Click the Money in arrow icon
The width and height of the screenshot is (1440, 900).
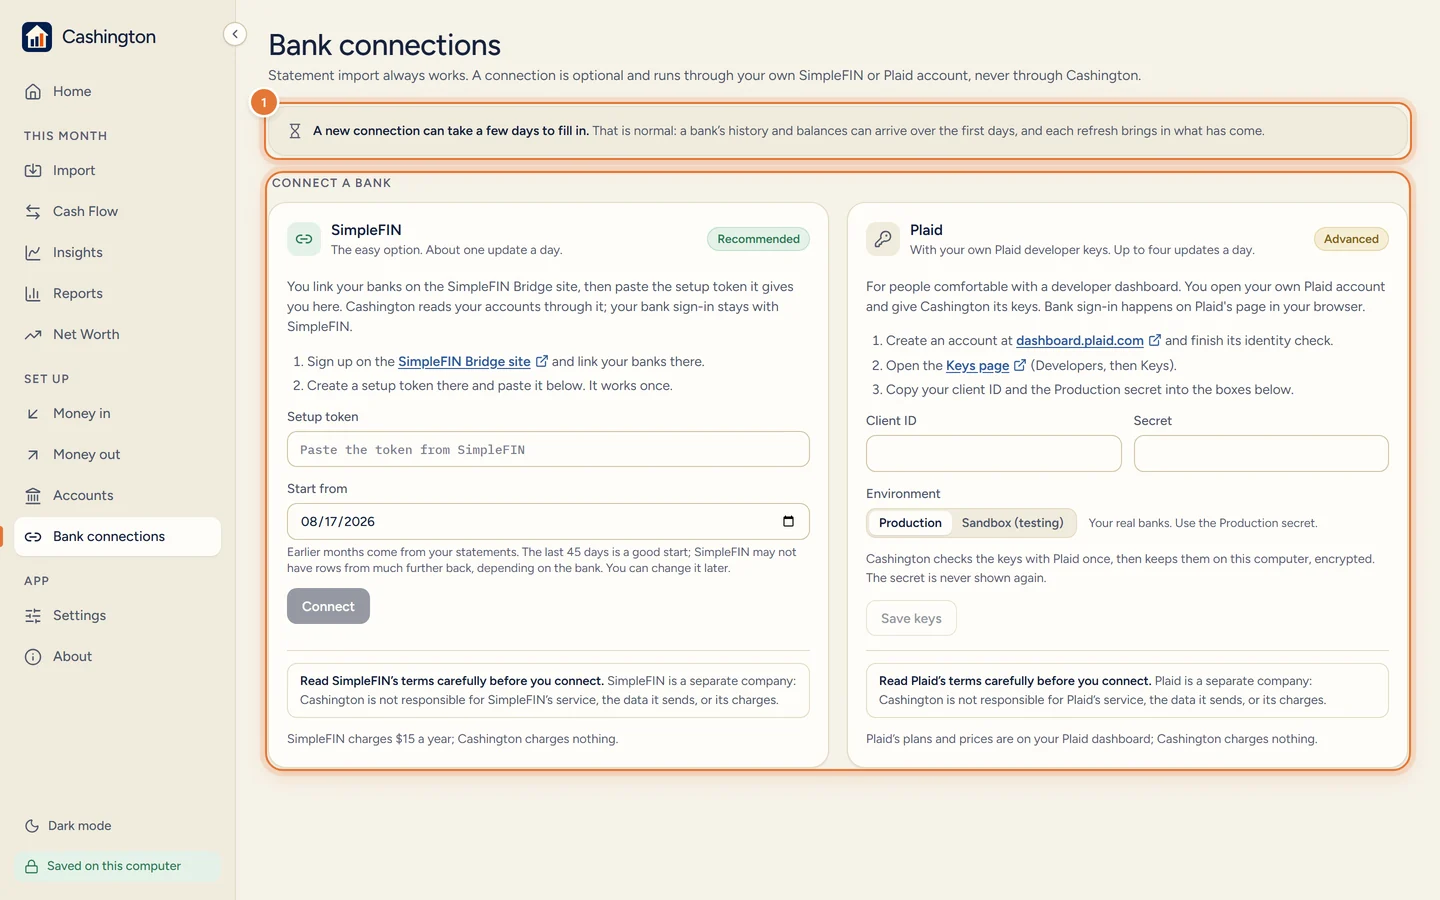[33, 413]
